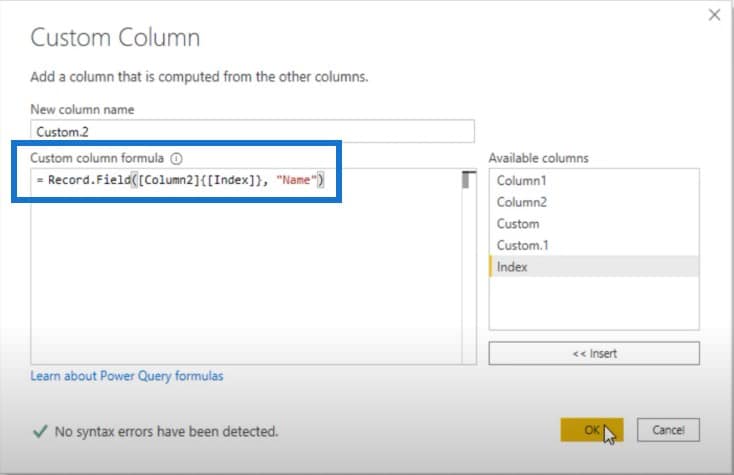
Task: Click the green checkmark syntax status icon
Action: (x=40, y=431)
